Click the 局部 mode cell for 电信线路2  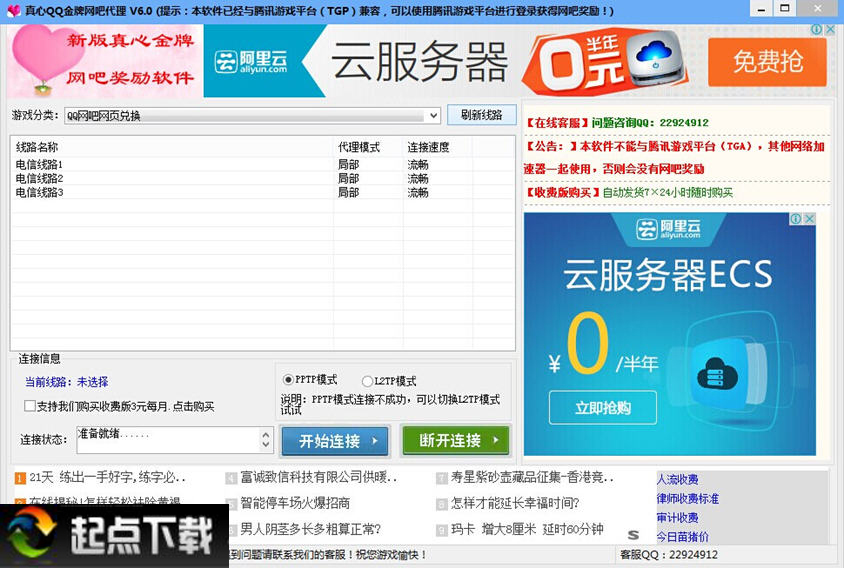tap(348, 178)
